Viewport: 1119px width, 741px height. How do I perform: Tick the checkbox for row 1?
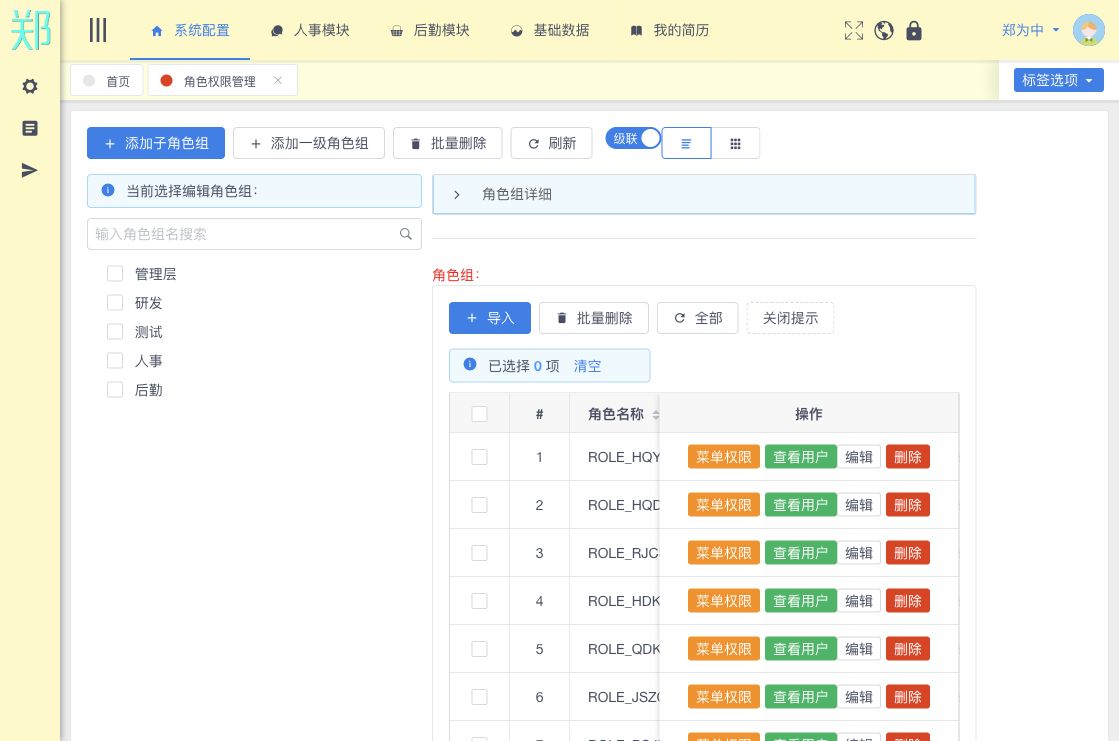click(x=480, y=457)
